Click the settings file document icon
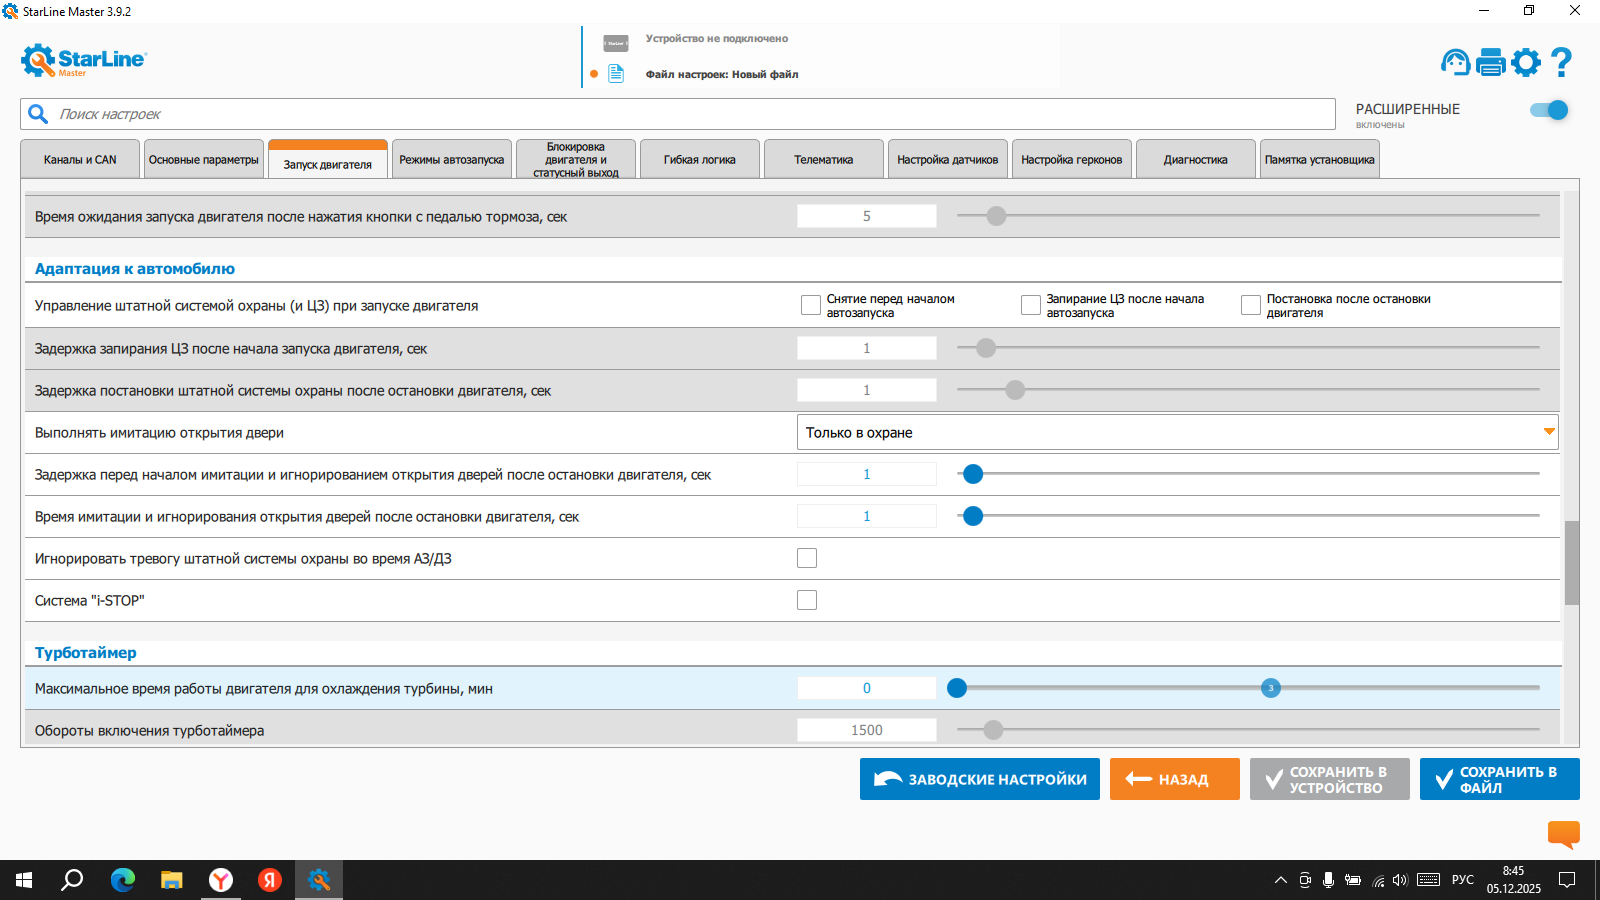 [616, 74]
